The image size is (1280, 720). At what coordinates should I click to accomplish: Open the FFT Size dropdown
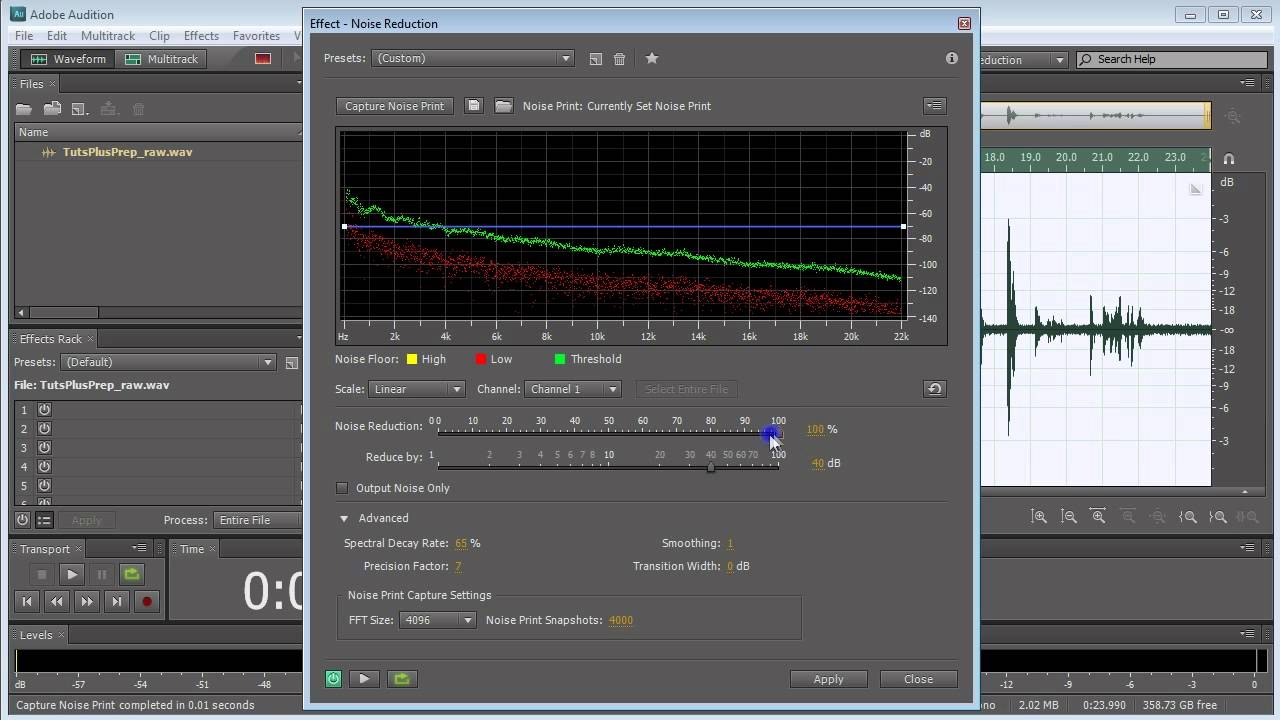click(x=438, y=620)
